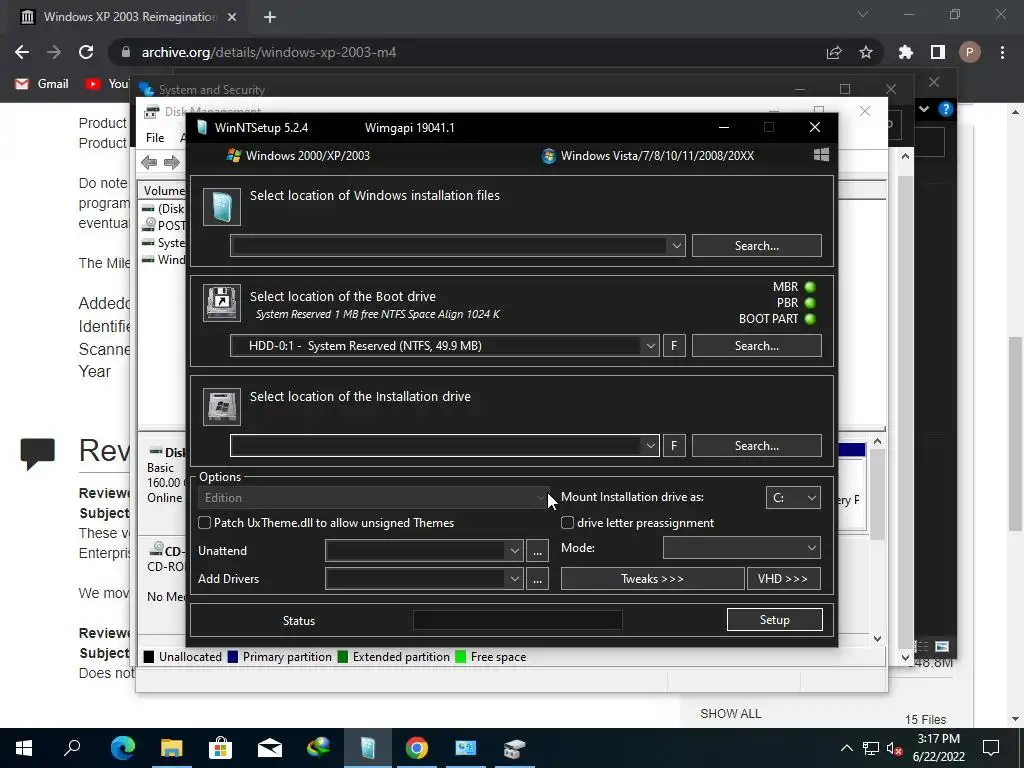This screenshot has width=1024, height=768.
Task: Open VHD >>> options
Action: tap(783, 579)
